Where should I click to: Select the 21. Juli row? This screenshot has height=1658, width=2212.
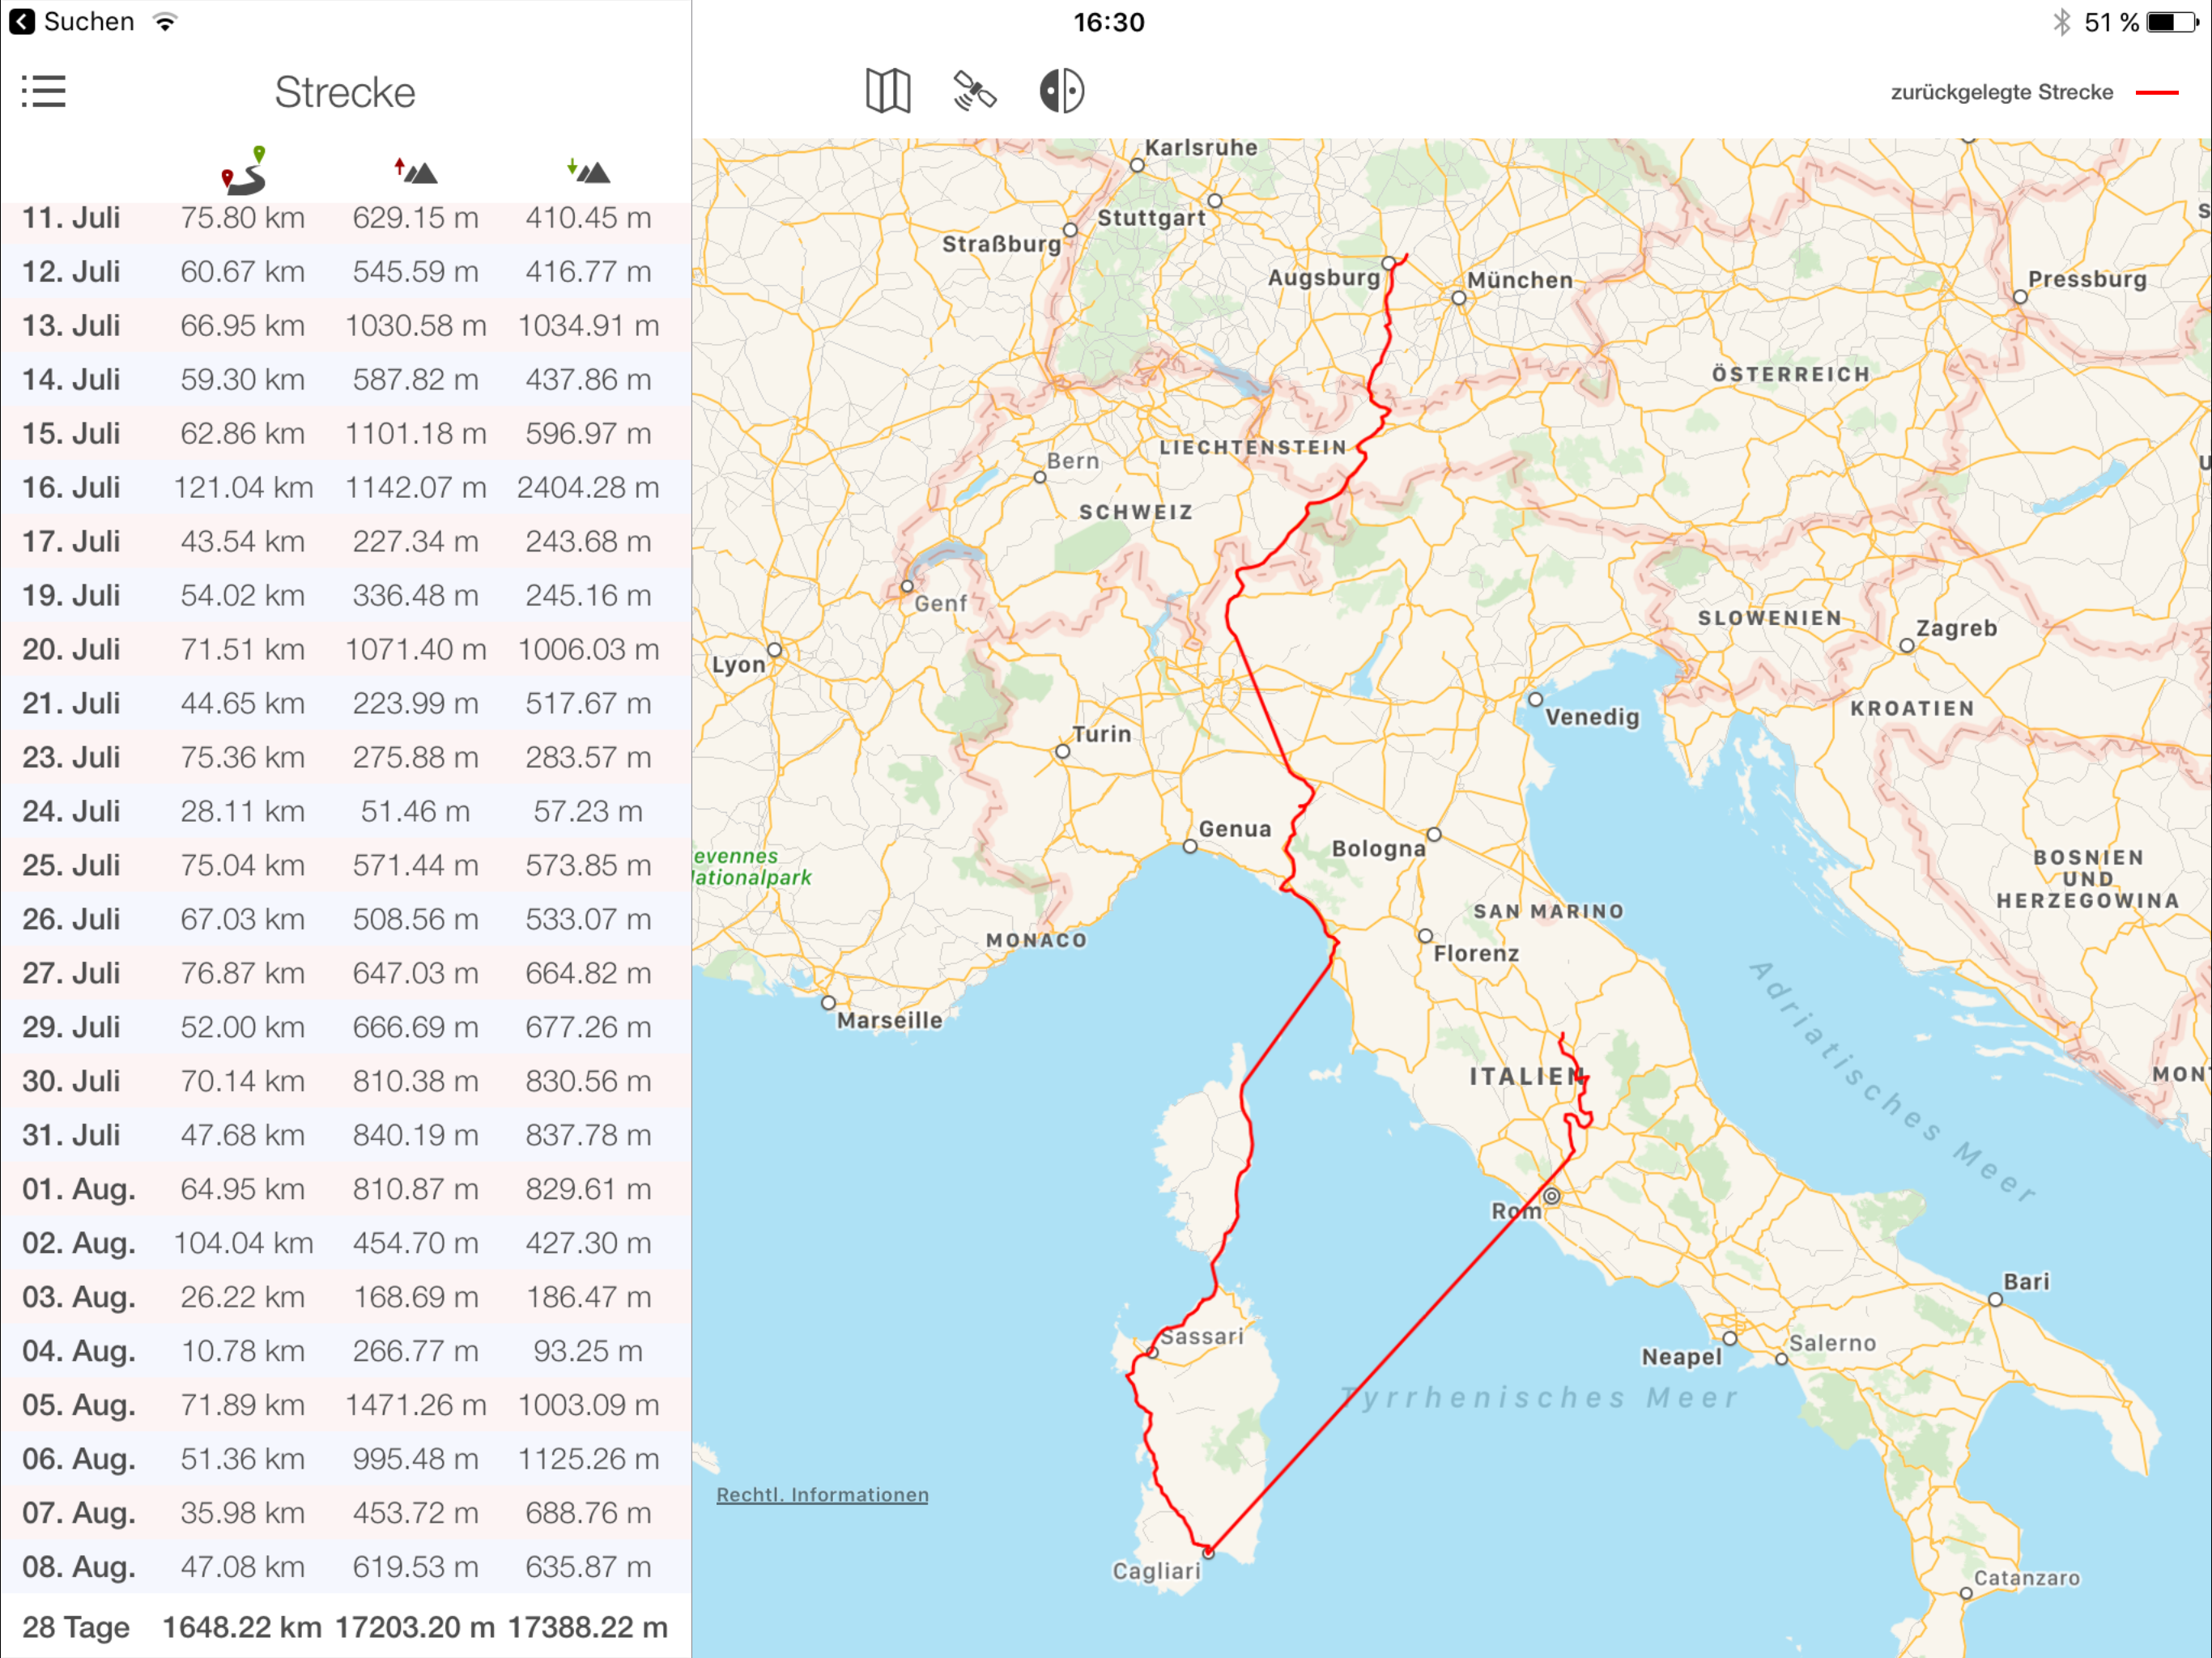coord(345,703)
